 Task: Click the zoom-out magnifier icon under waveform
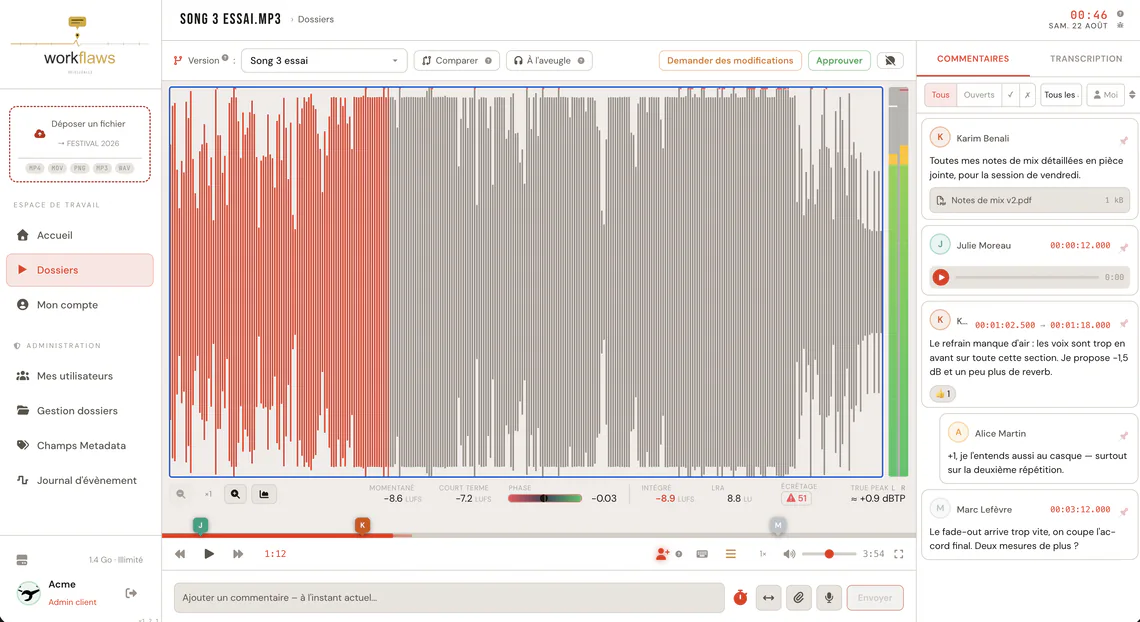(x=181, y=494)
